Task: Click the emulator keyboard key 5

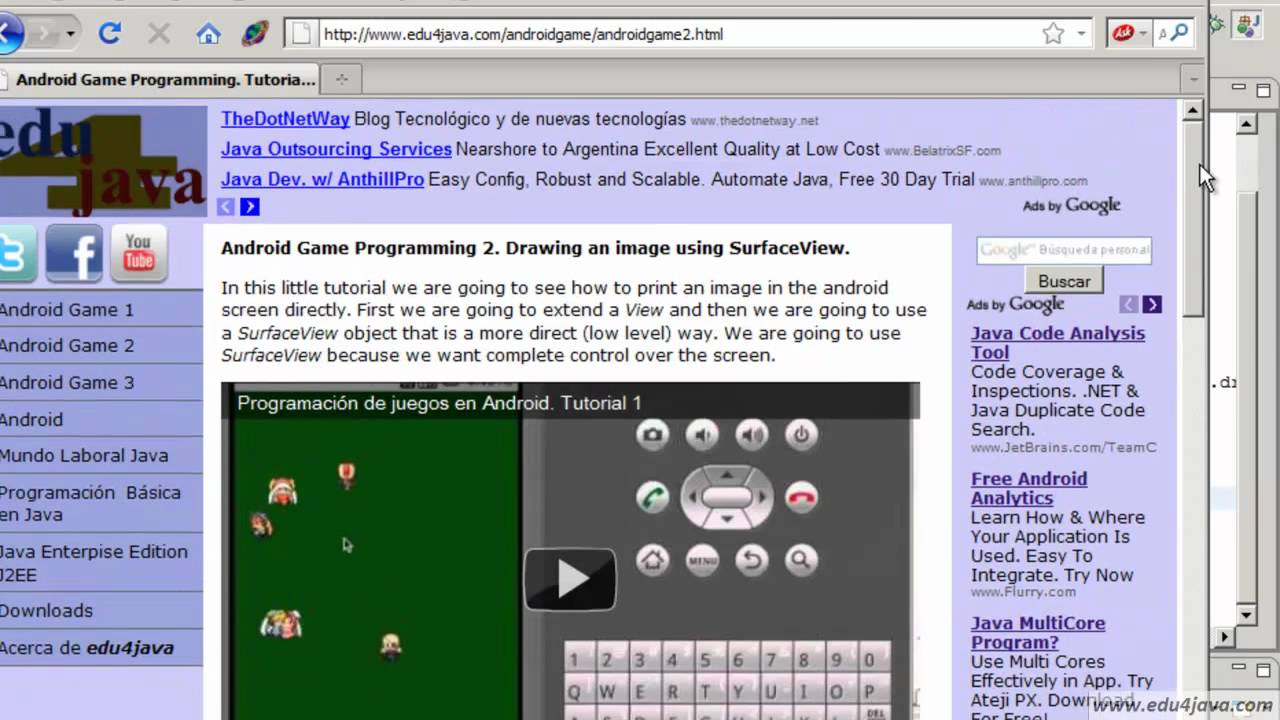Action: tap(704, 660)
